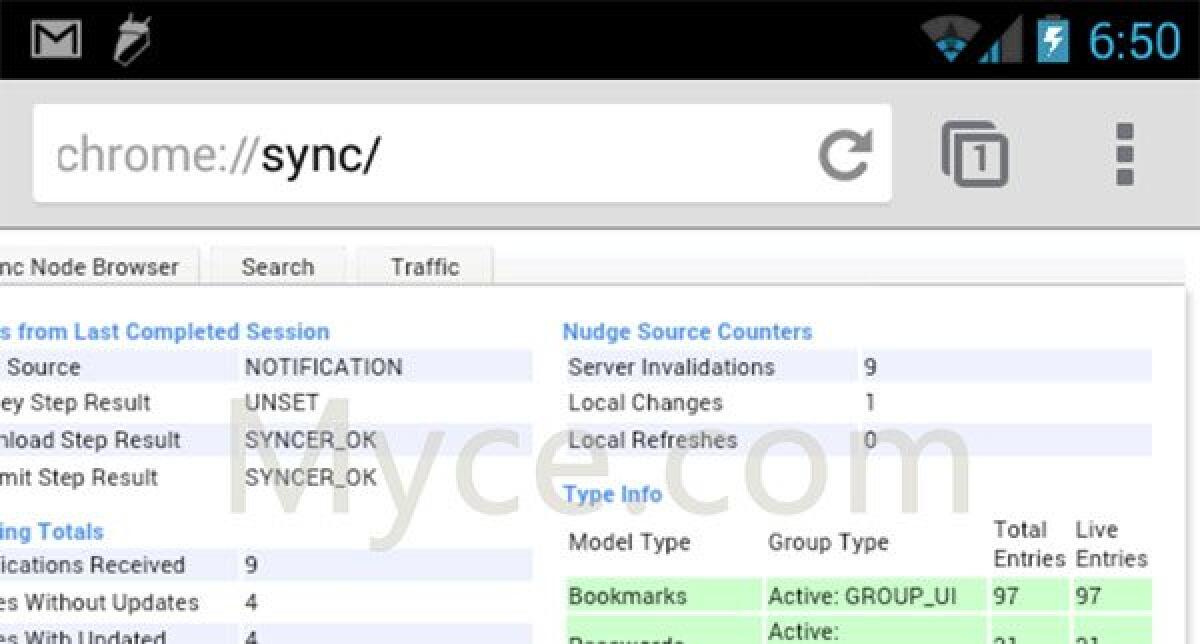Screen dimensions: 1200x644
Task: Open Chrome's three-dot overflow menu
Action: (1124, 155)
